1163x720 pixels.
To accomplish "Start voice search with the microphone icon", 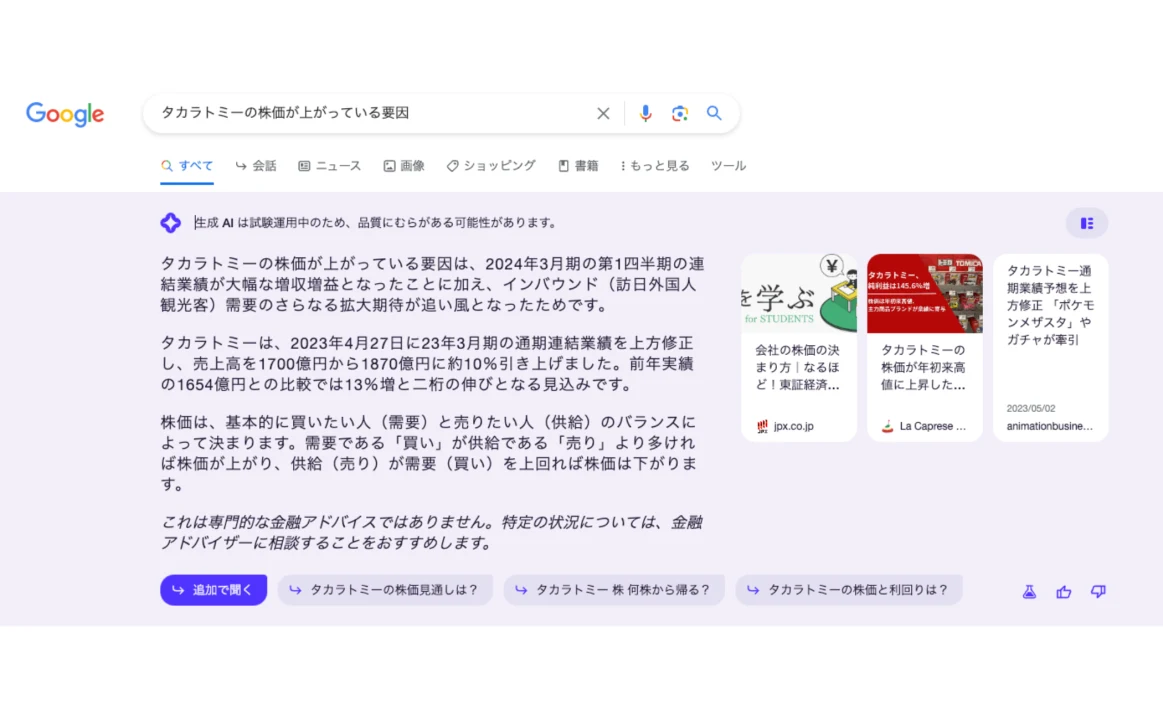I will (645, 113).
